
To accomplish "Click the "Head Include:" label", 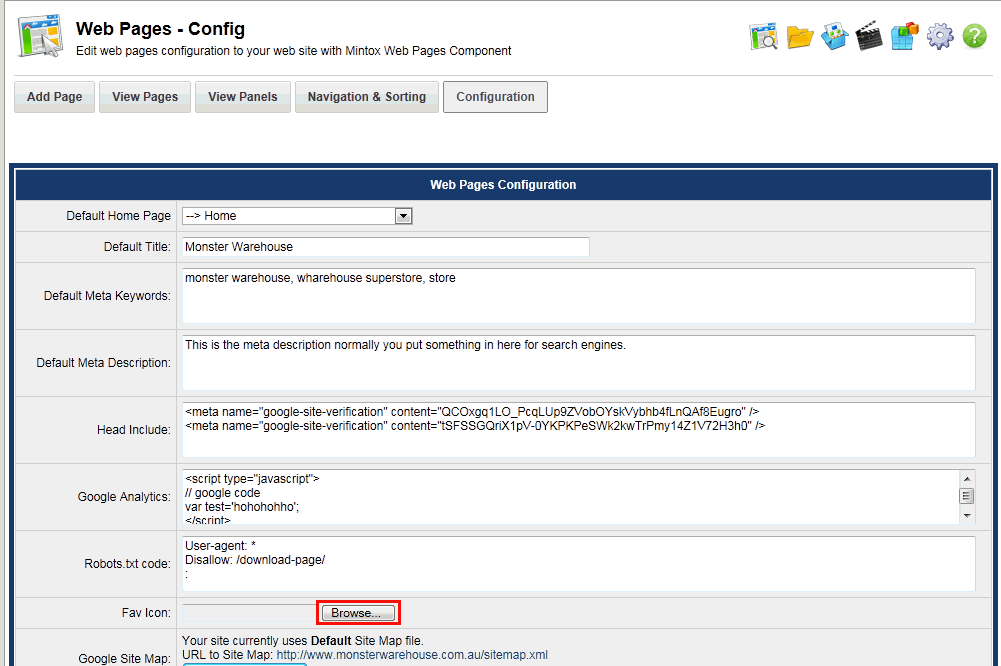I will (x=134, y=430).
